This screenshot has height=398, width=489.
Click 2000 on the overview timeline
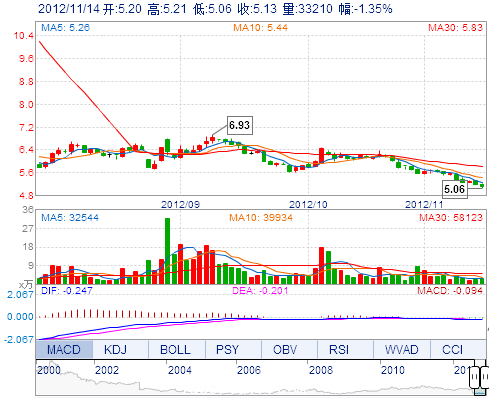(x=49, y=370)
